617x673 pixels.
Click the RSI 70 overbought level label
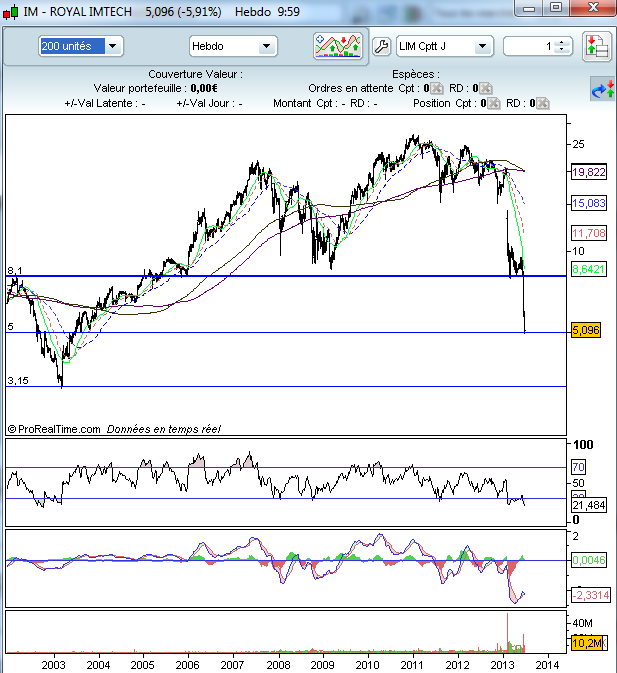[x=578, y=467]
